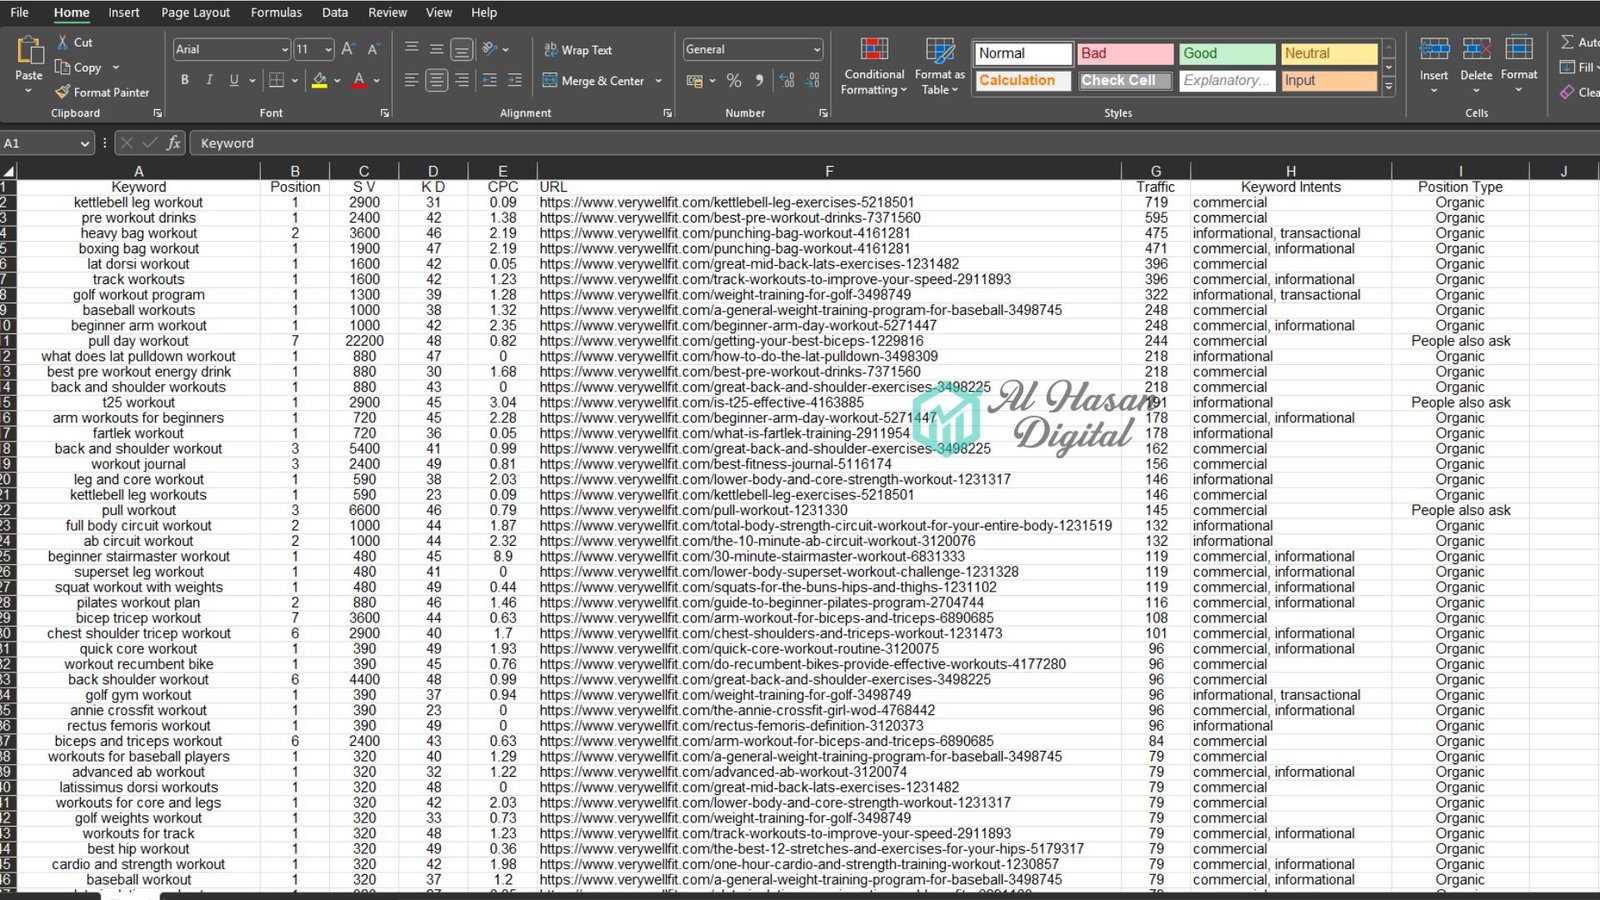Screen dimensions: 1600x900
Task: Open the Font dialog launcher
Action: (385, 114)
